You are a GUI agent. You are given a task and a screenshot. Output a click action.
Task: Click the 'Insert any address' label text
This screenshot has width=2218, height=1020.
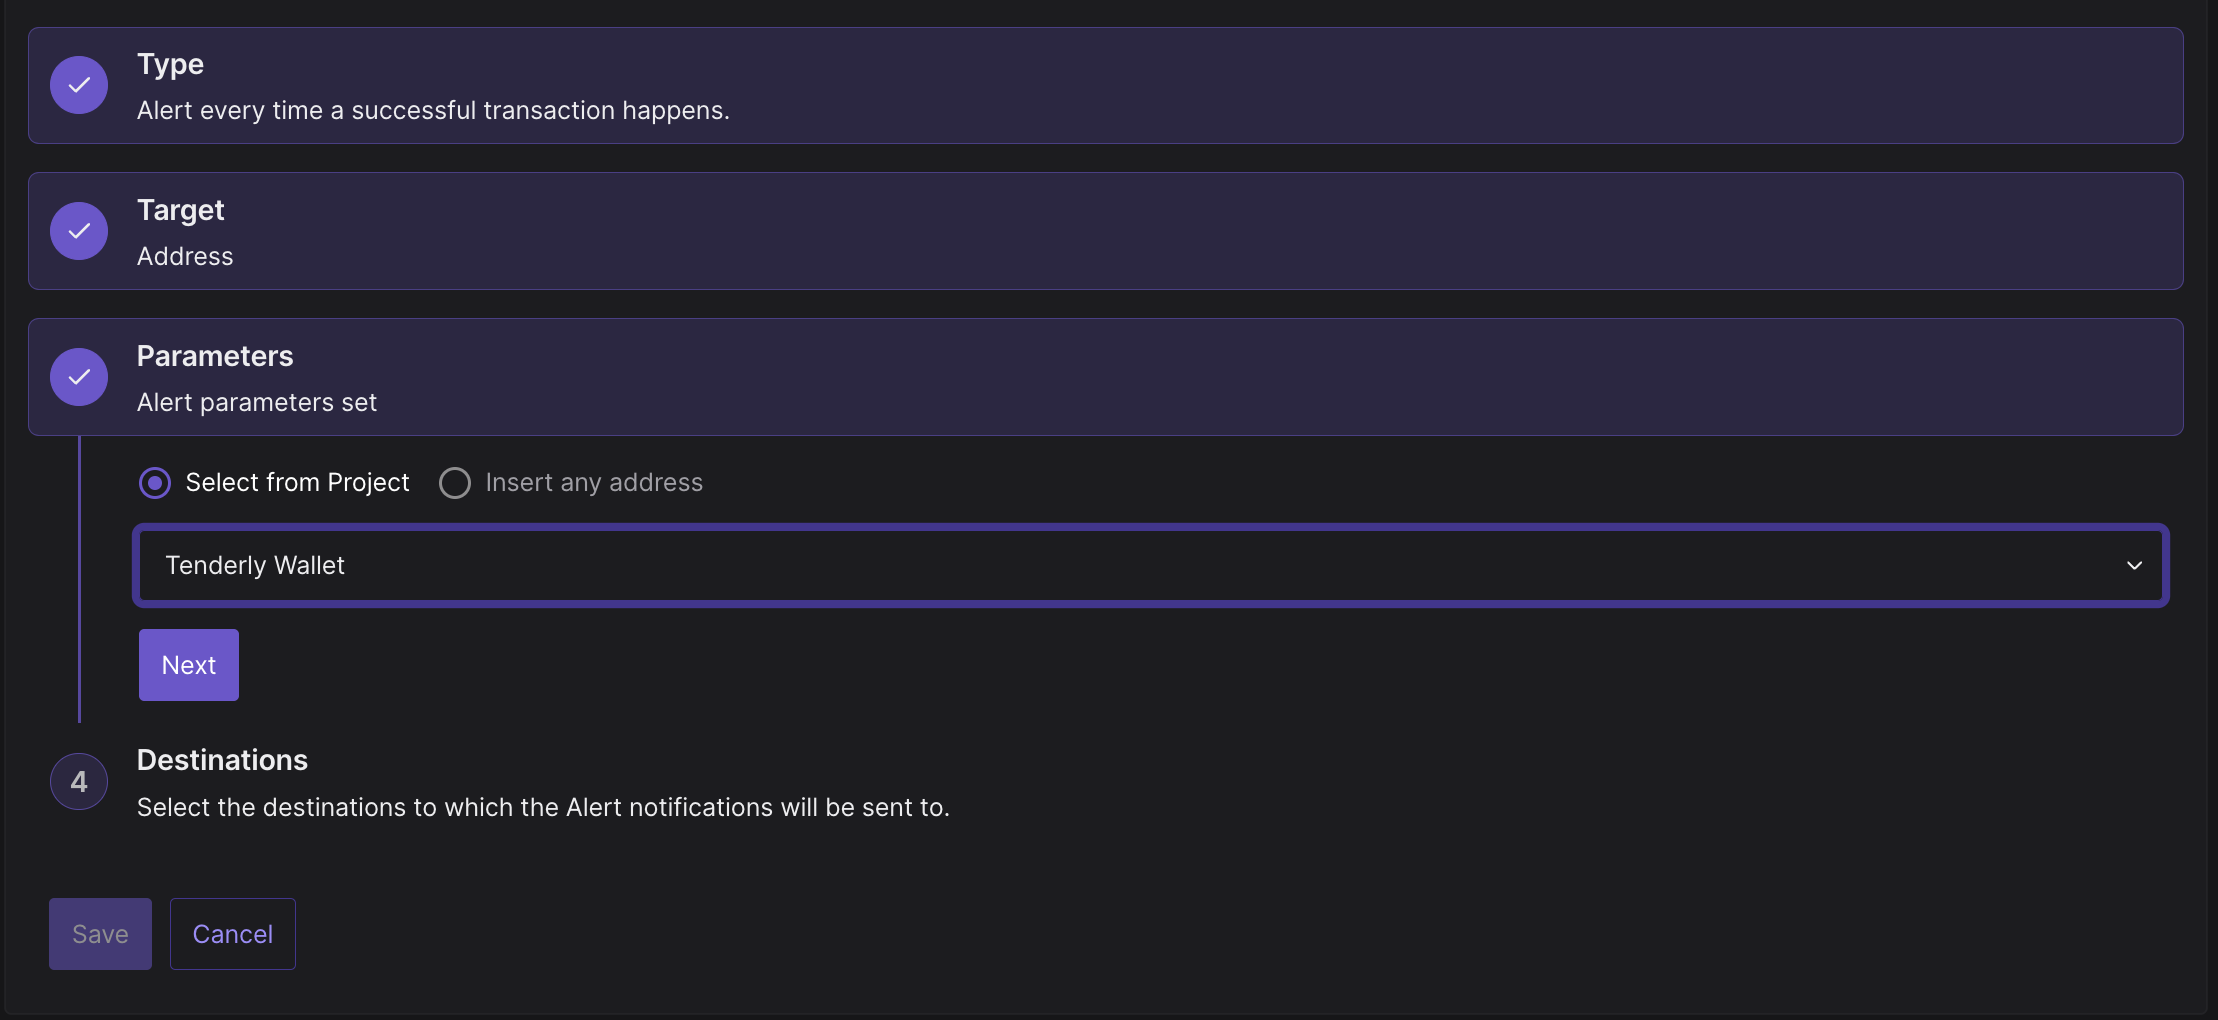point(594,483)
